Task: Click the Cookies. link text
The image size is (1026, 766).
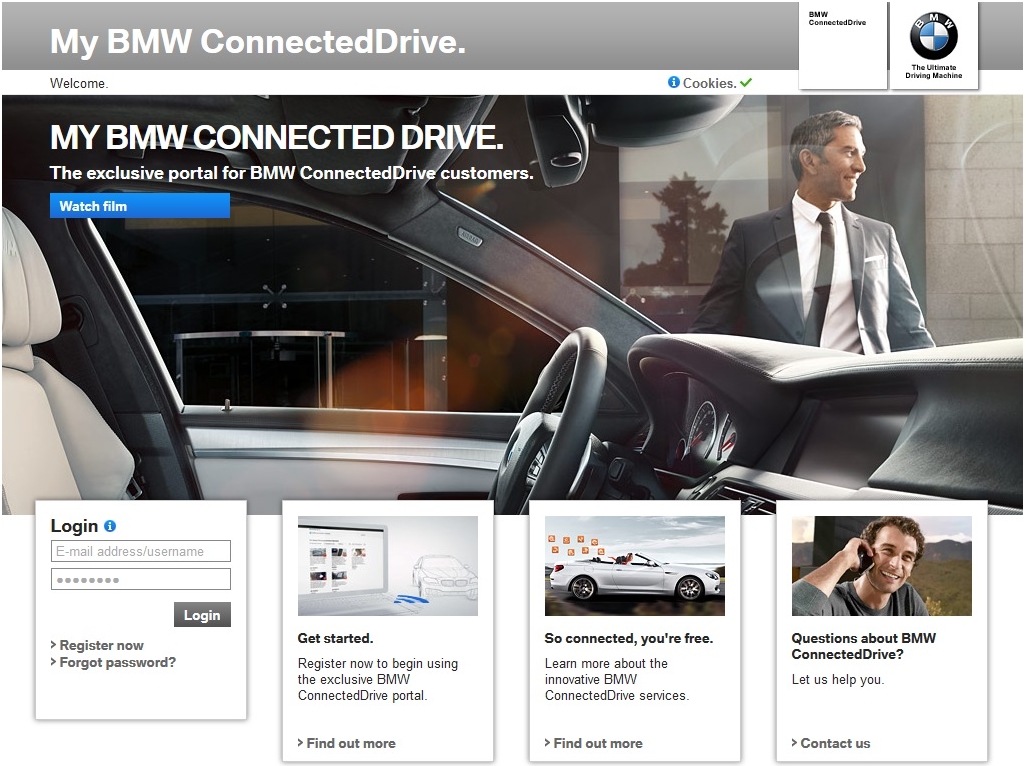Action: [709, 83]
